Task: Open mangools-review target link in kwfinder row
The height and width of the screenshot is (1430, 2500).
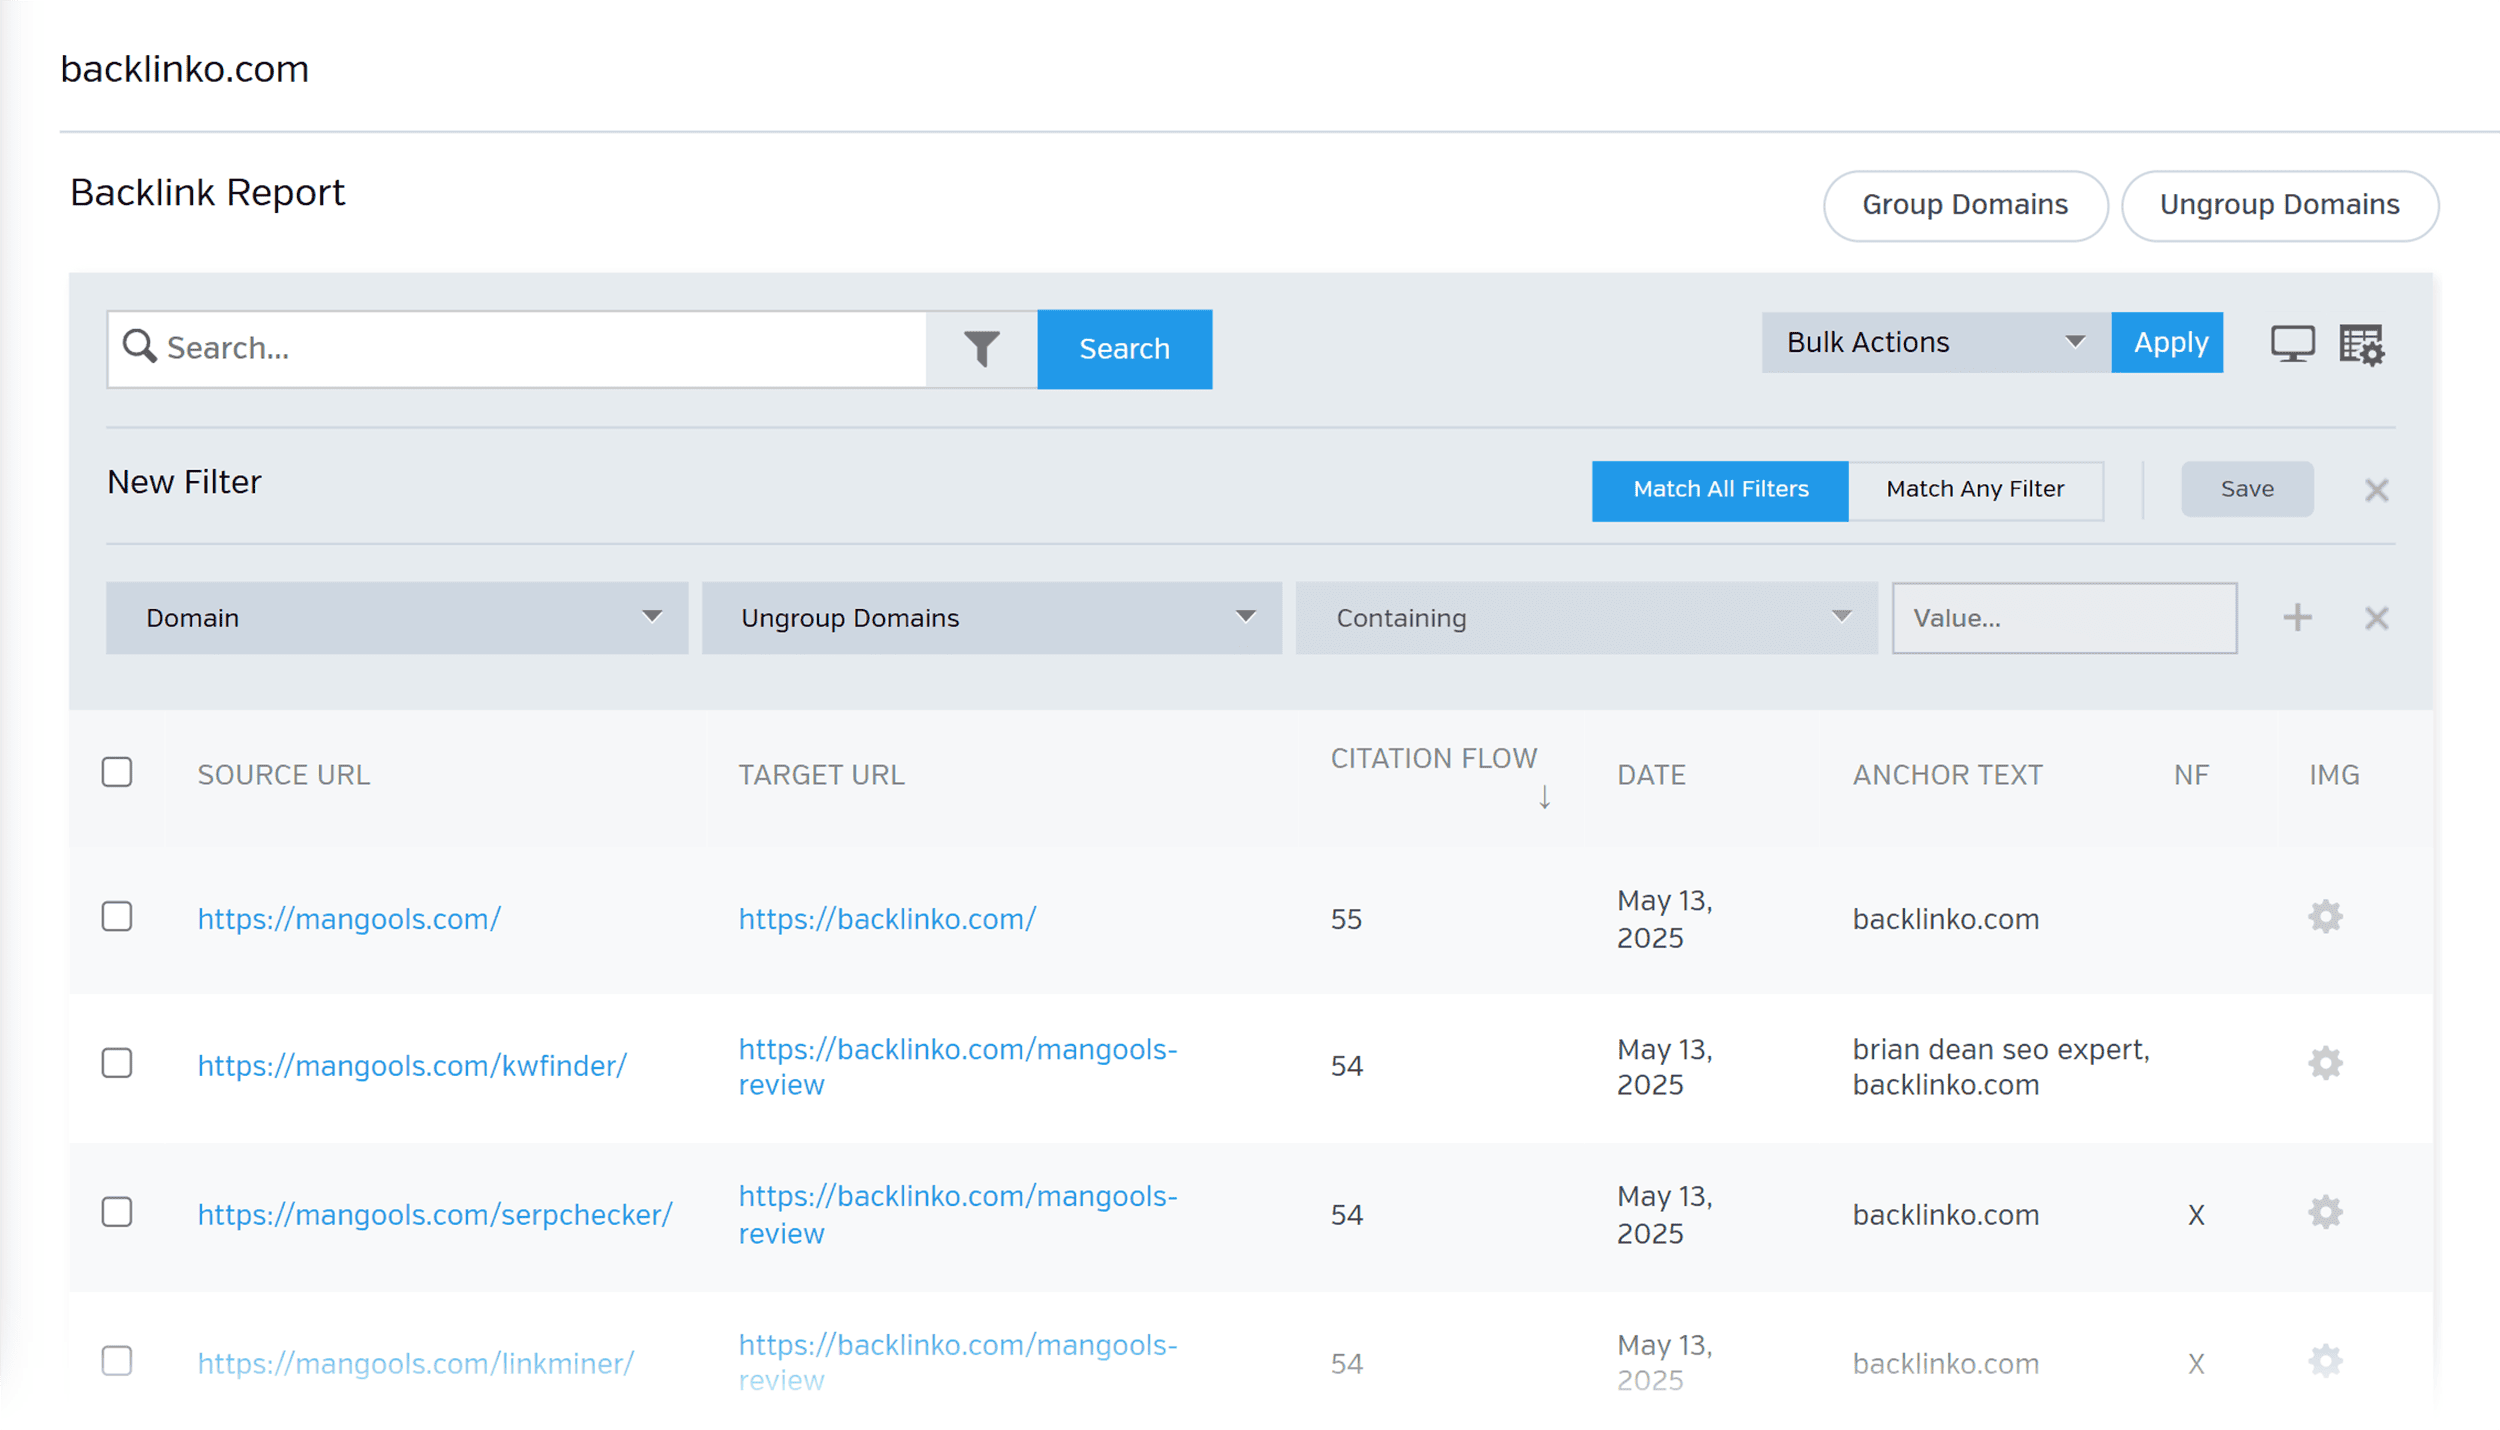Action: click(x=958, y=1066)
